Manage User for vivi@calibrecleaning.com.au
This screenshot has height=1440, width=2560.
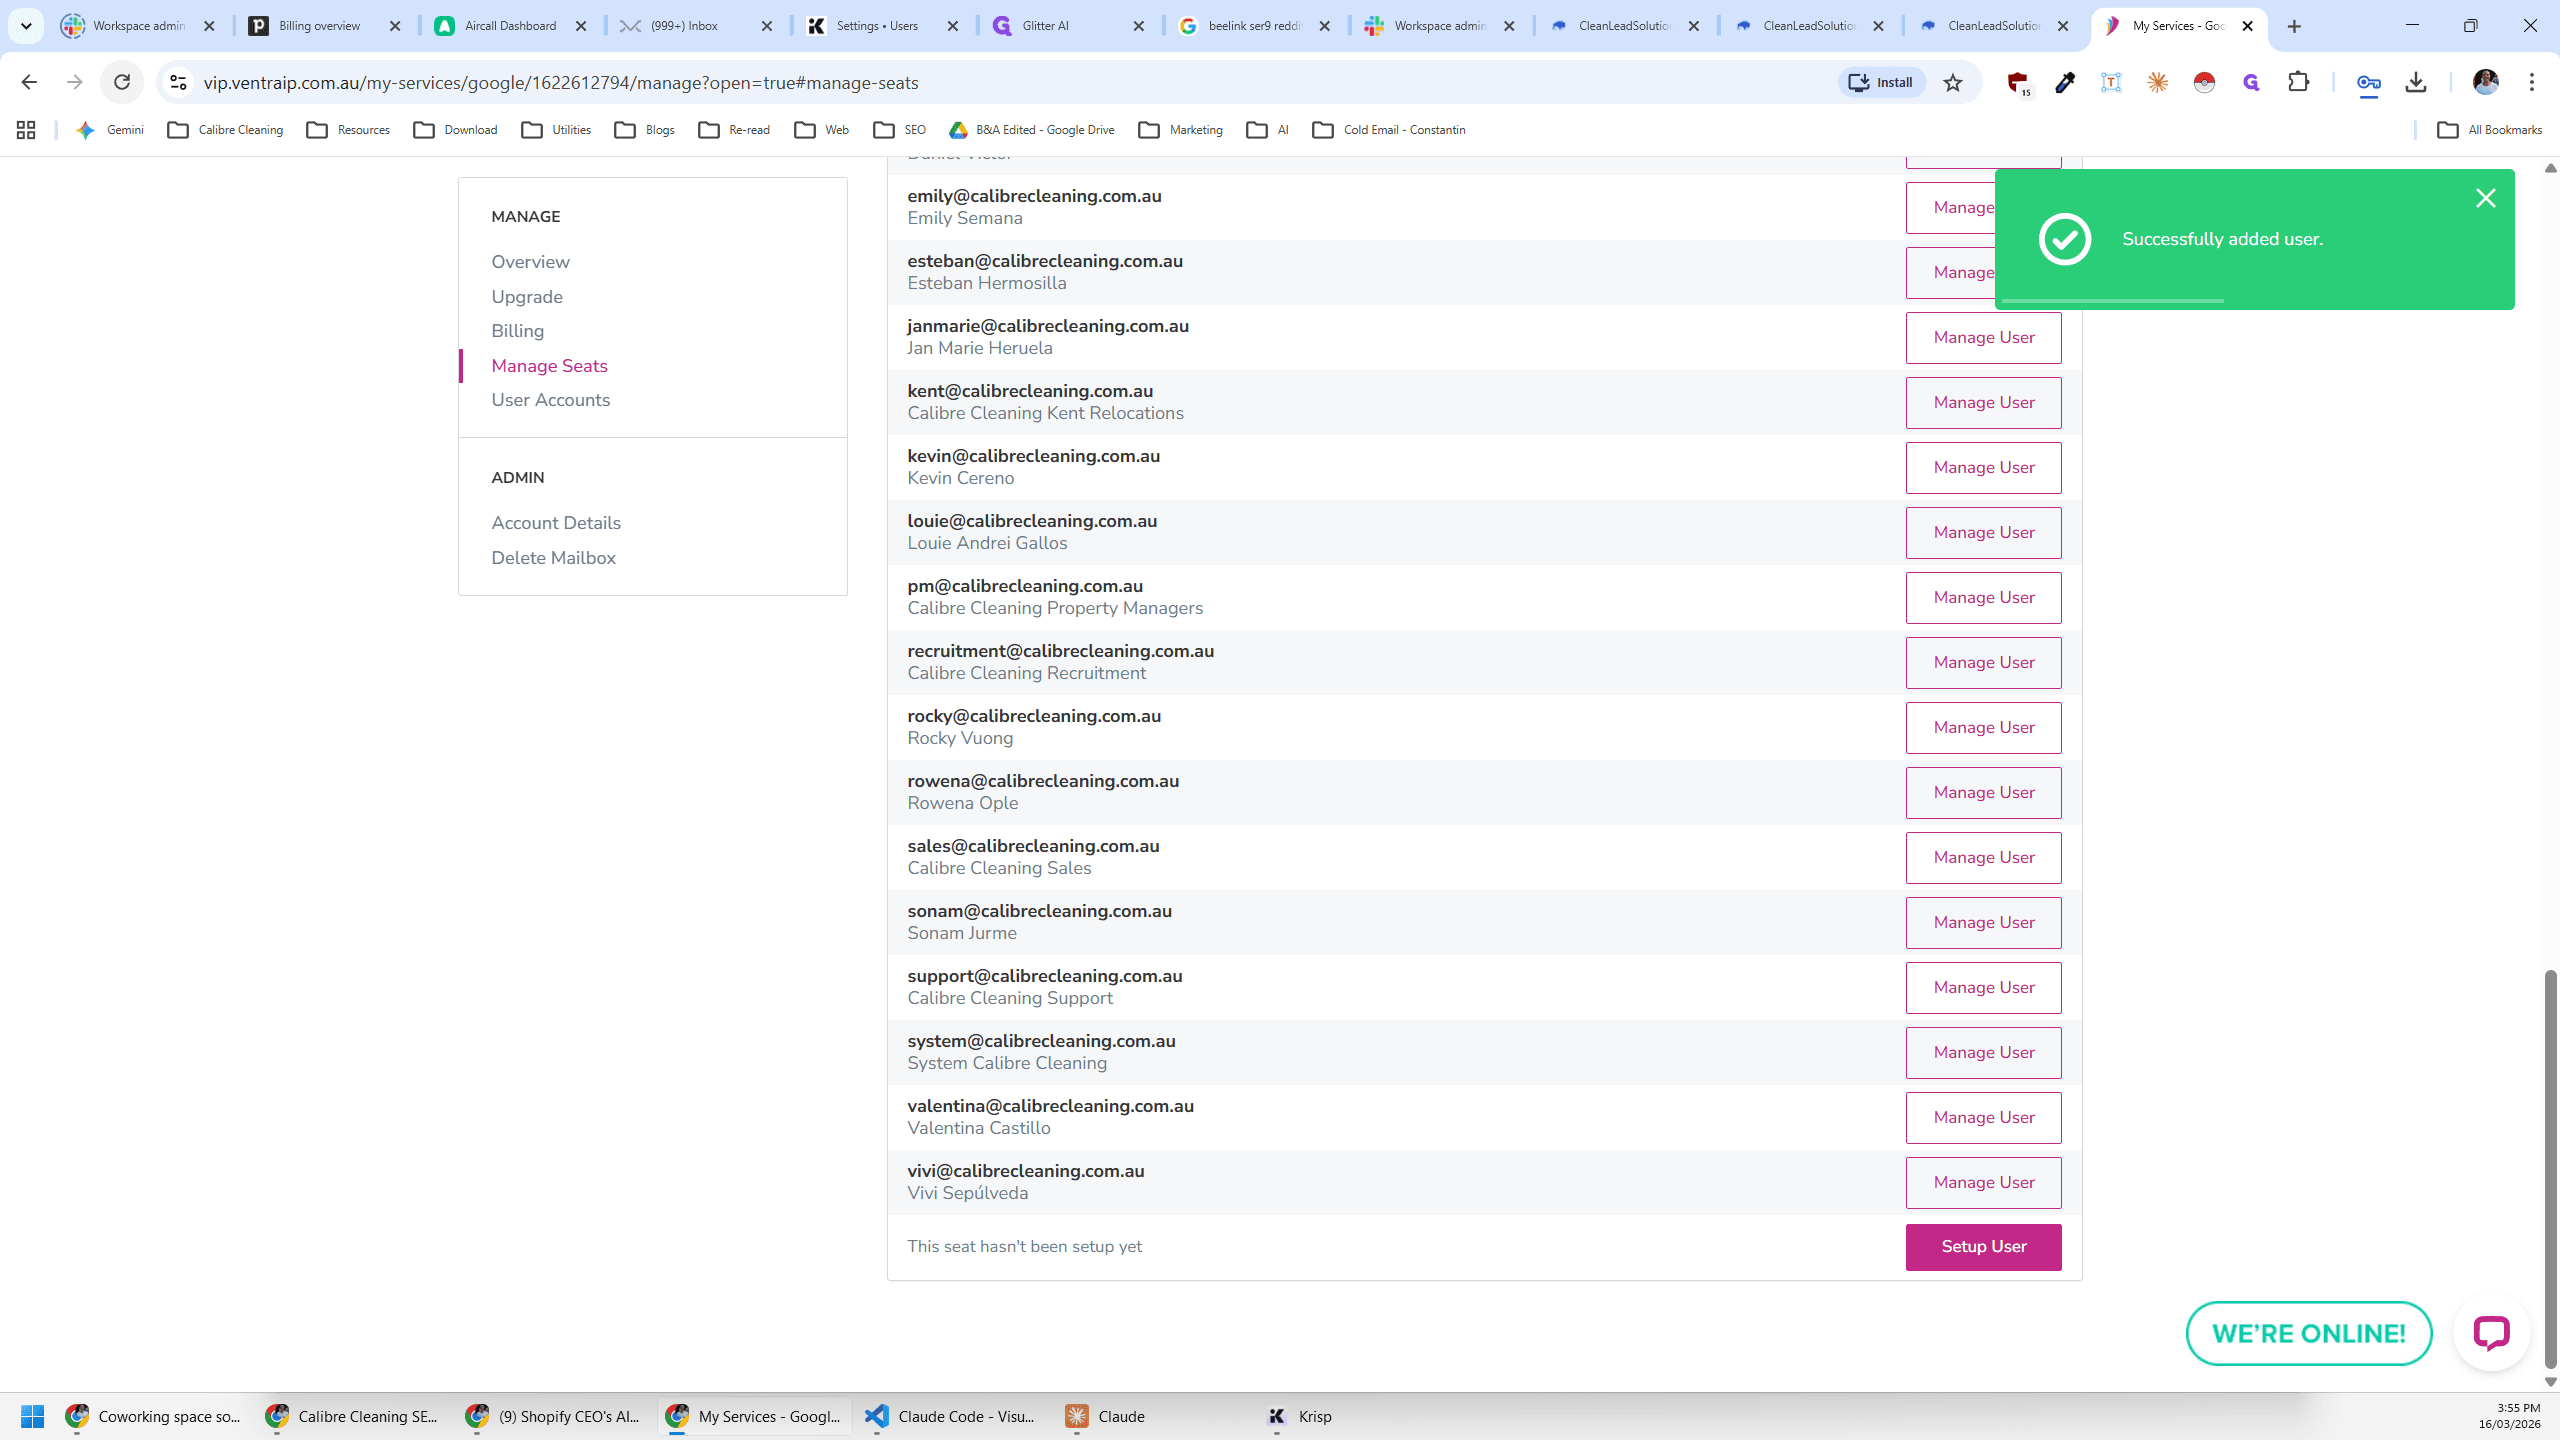point(1983,1183)
